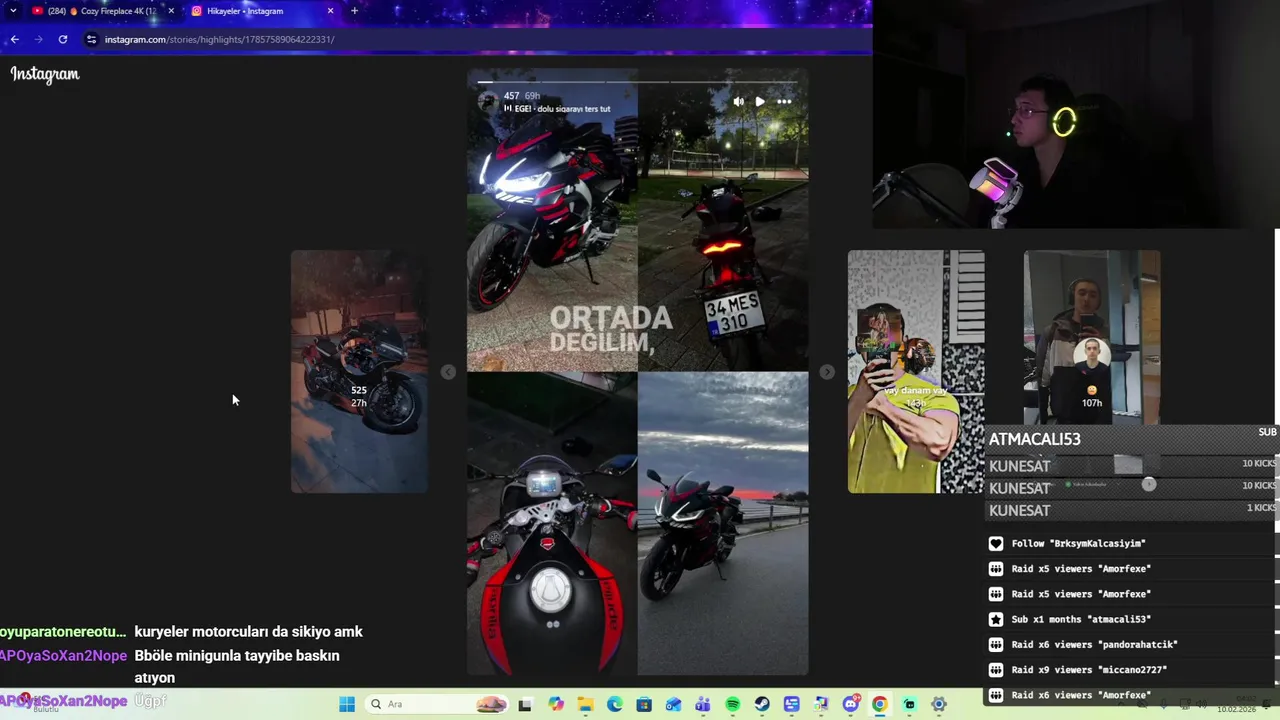Mute the Instagram story audio

click(x=738, y=101)
